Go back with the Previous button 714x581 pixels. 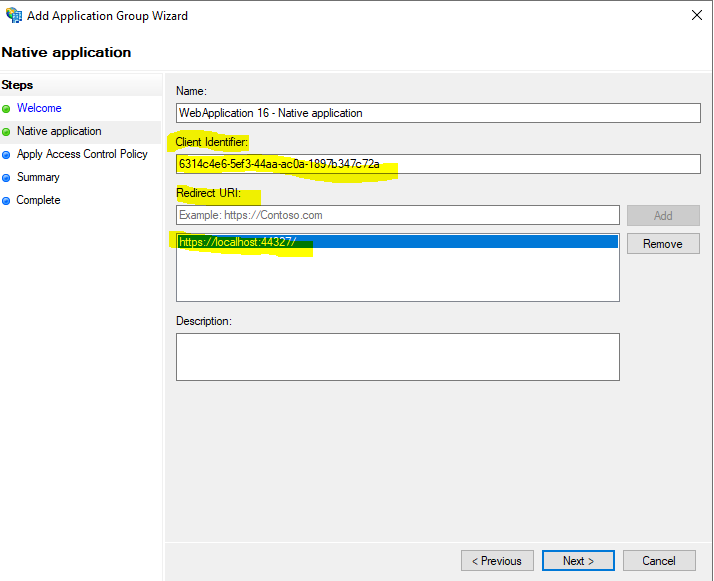coord(497,561)
